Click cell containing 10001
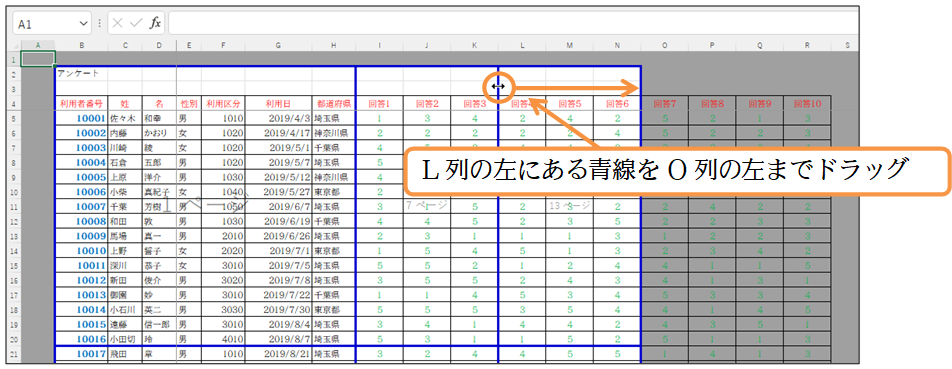 [81, 118]
